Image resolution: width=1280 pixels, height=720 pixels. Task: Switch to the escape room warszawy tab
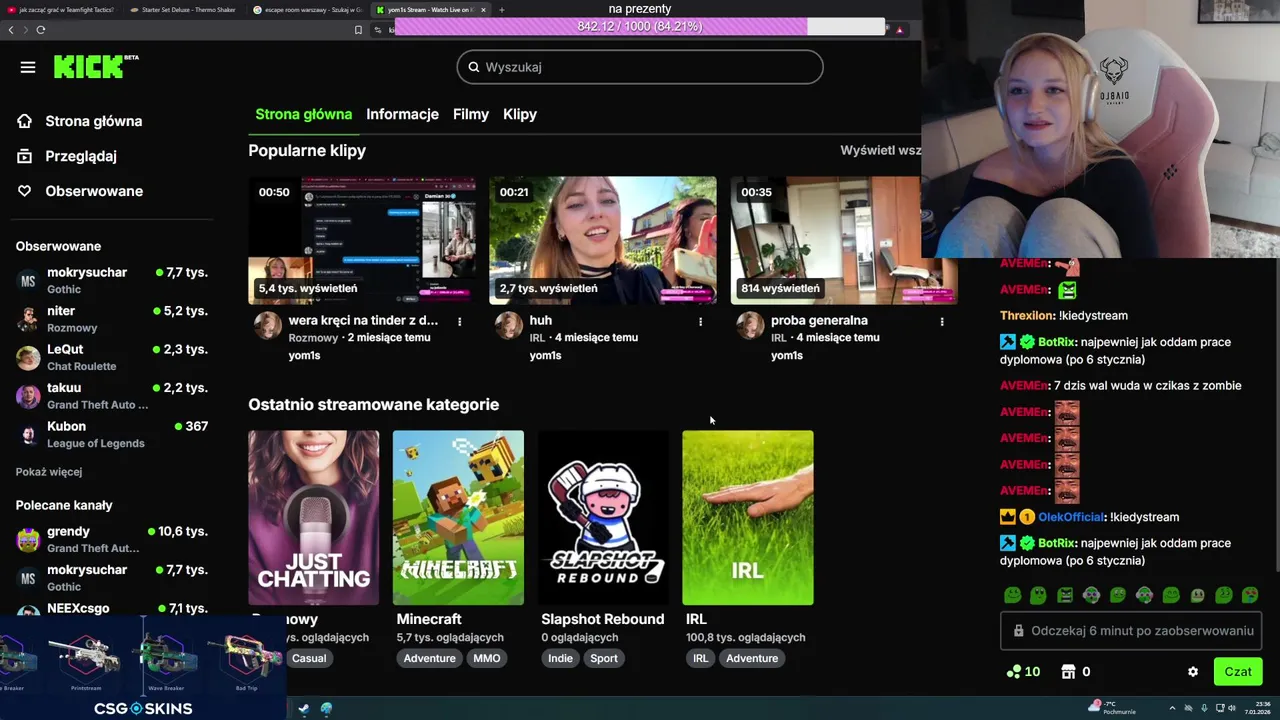(307, 10)
